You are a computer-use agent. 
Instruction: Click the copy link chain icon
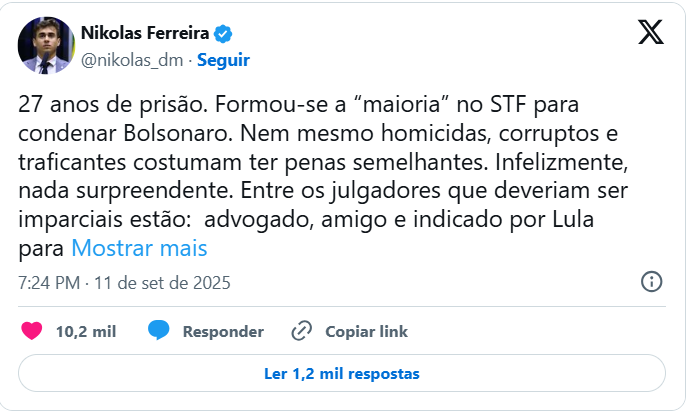(302, 331)
